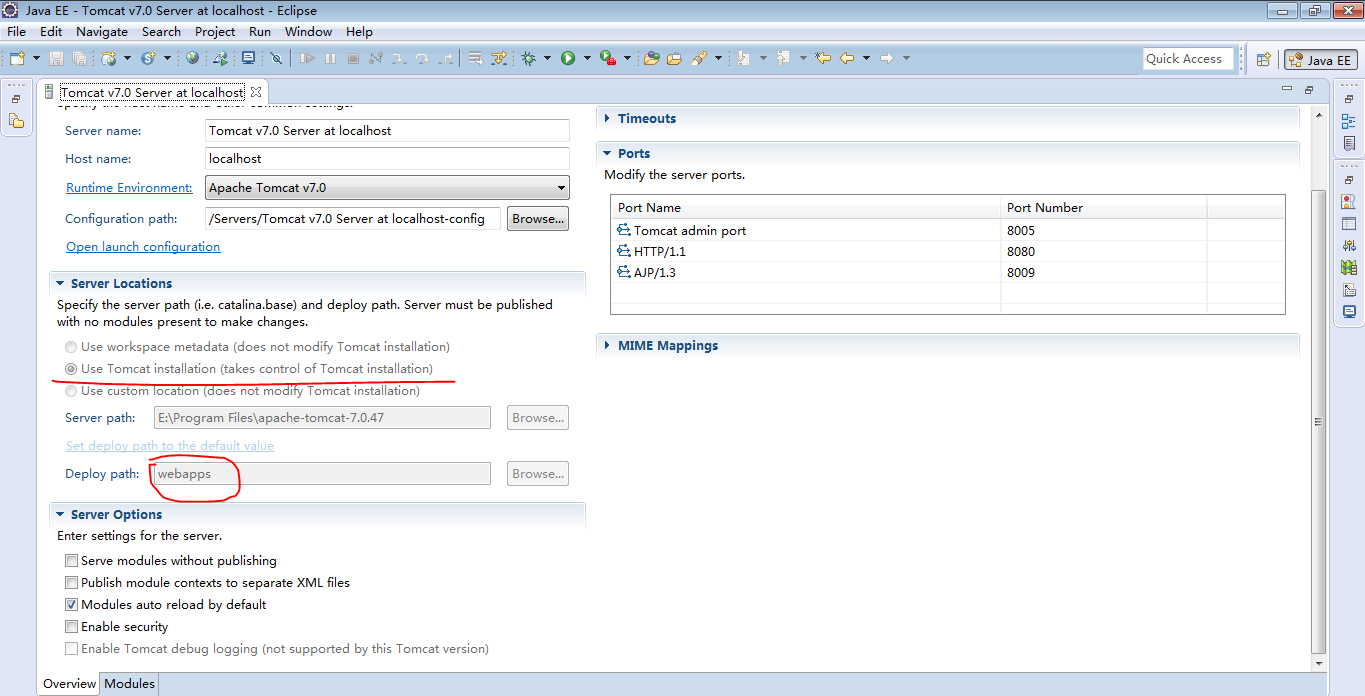The image size is (1365, 696).
Task: Open the Project menu
Action: [215, 32]
